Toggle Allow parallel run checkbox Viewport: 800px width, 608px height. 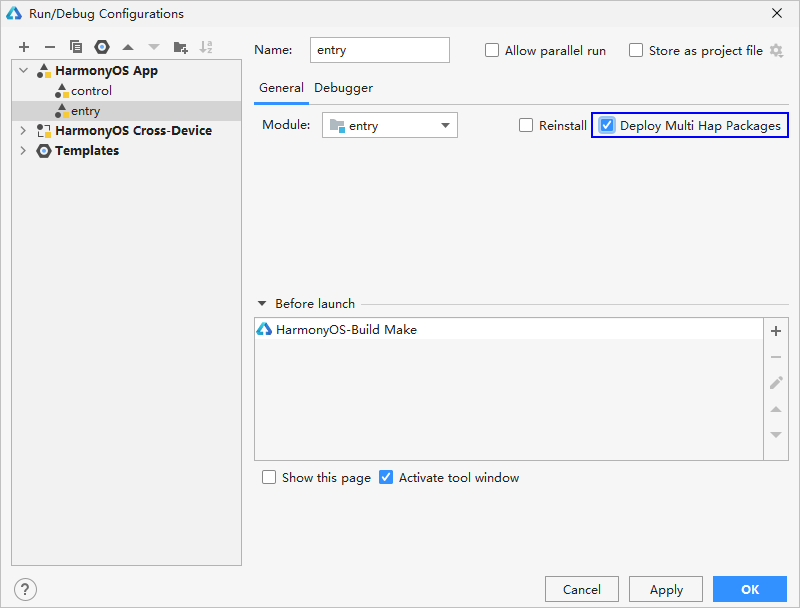(492, 50)
